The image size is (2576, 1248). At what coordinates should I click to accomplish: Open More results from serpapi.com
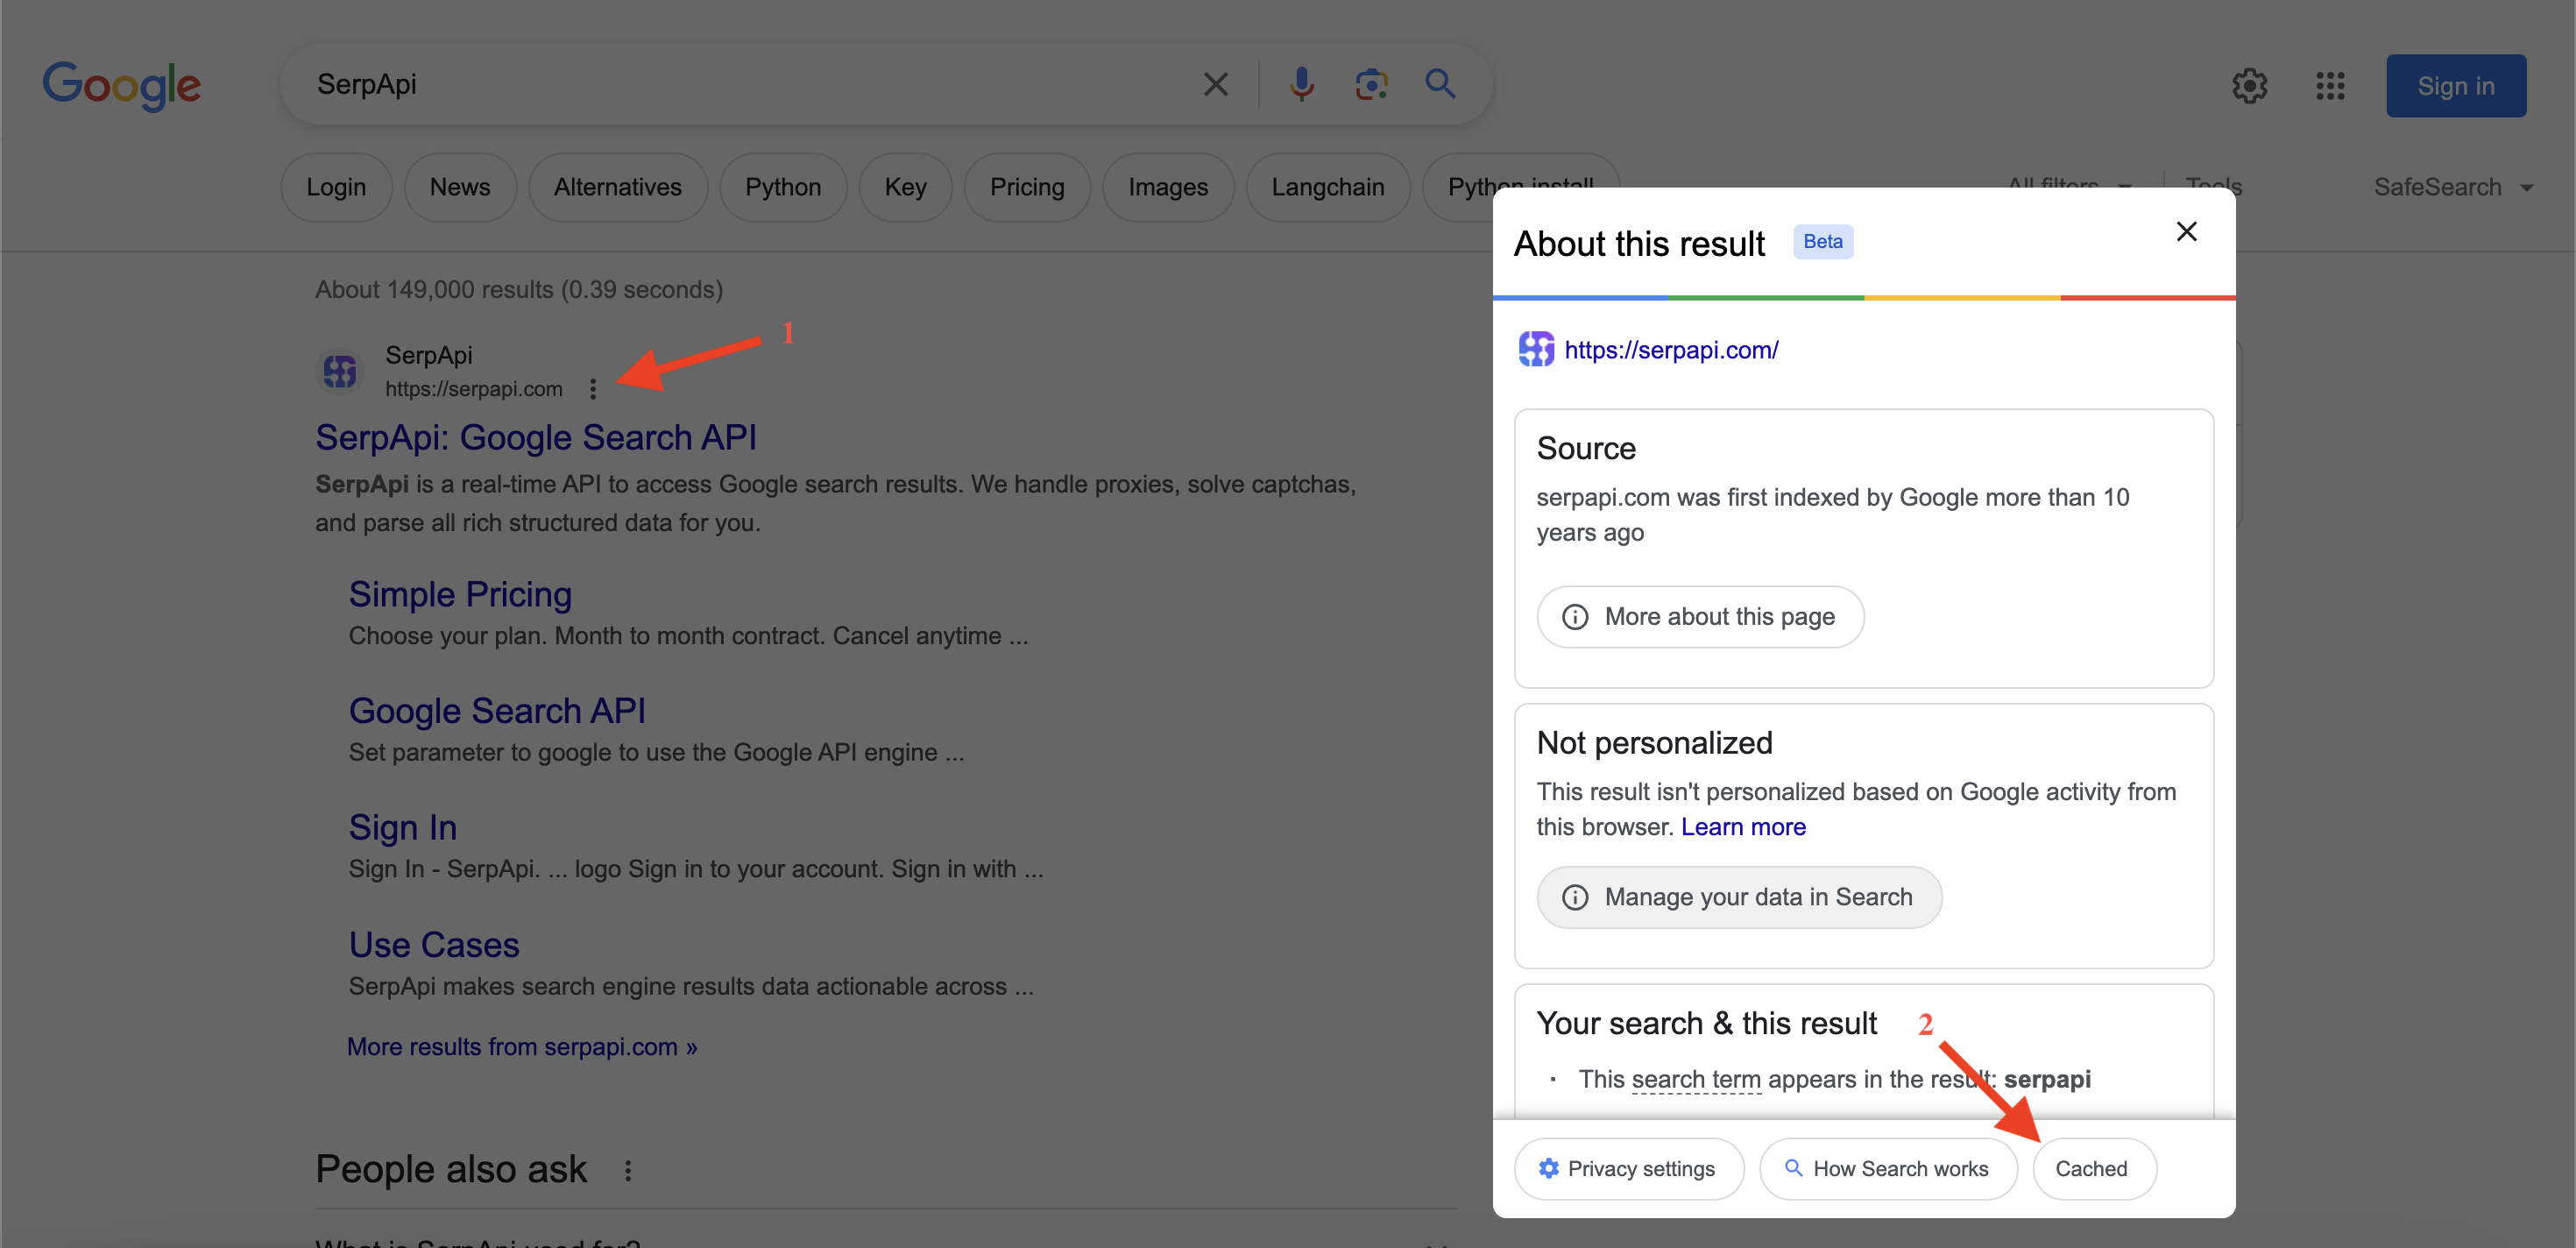(521, 1046)
